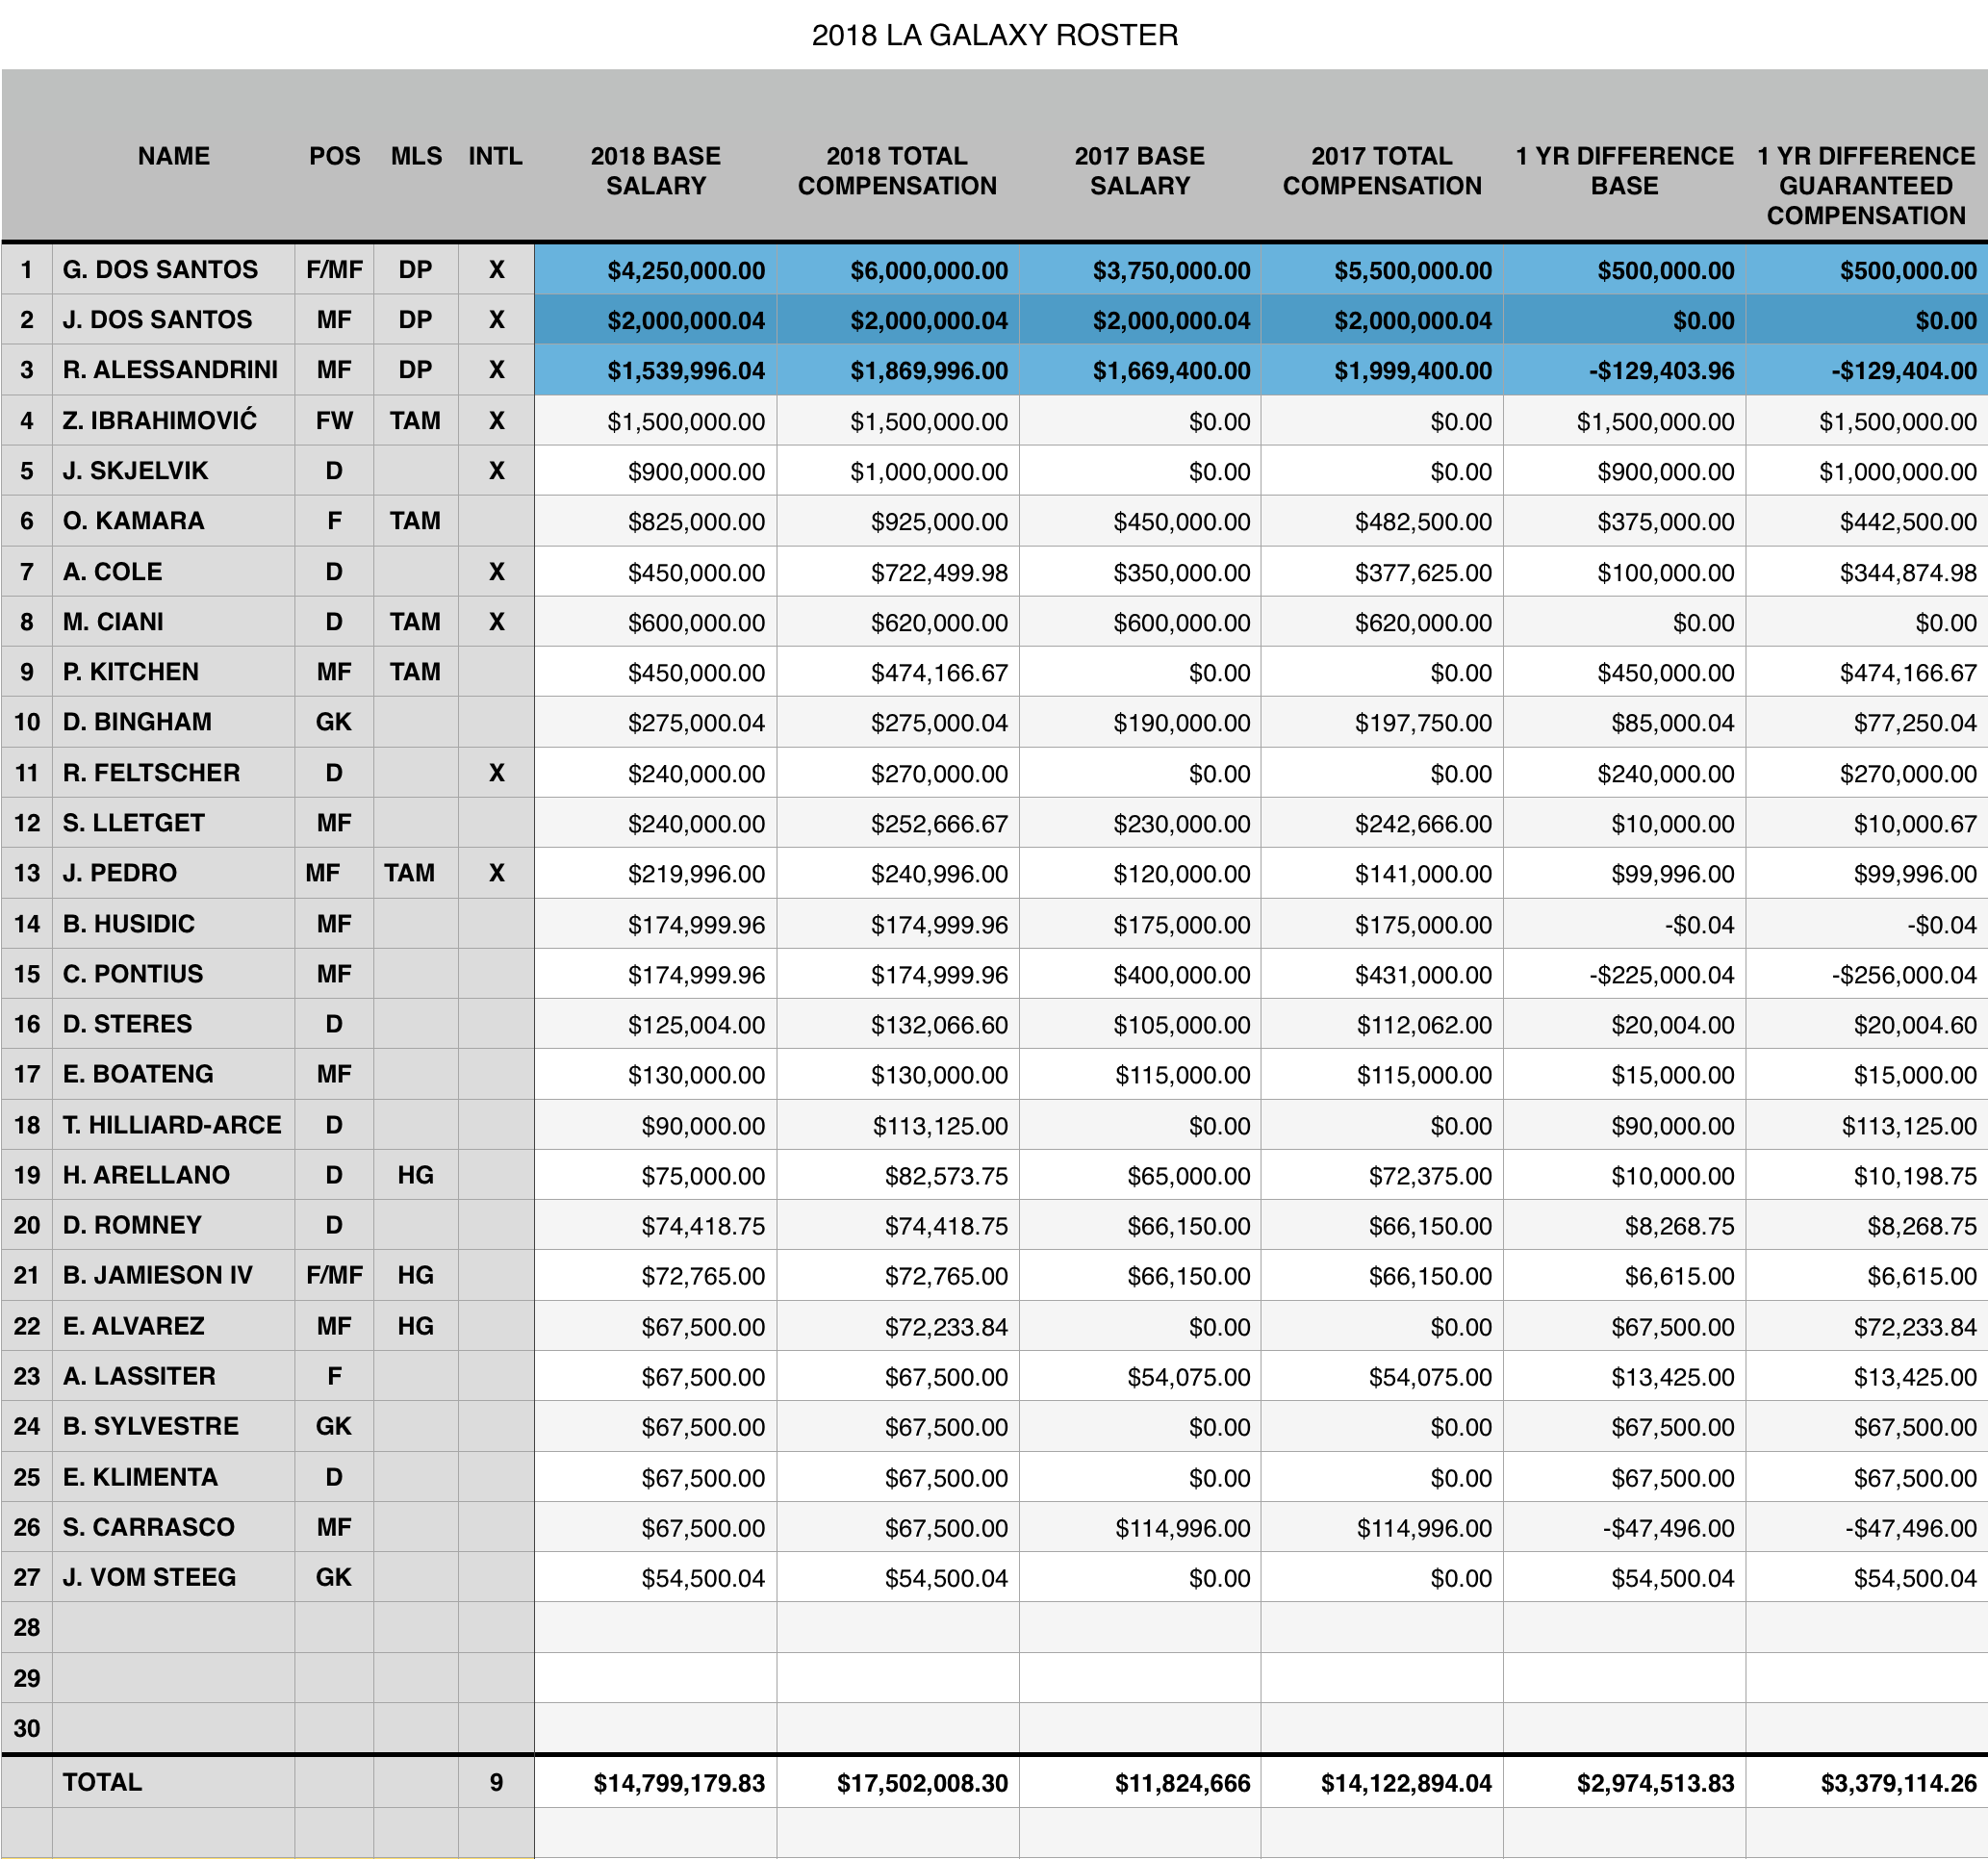Select the $17,502,008.30 total compensation
Viewport: 1988px width, 1859px height.
[898, 1782]
